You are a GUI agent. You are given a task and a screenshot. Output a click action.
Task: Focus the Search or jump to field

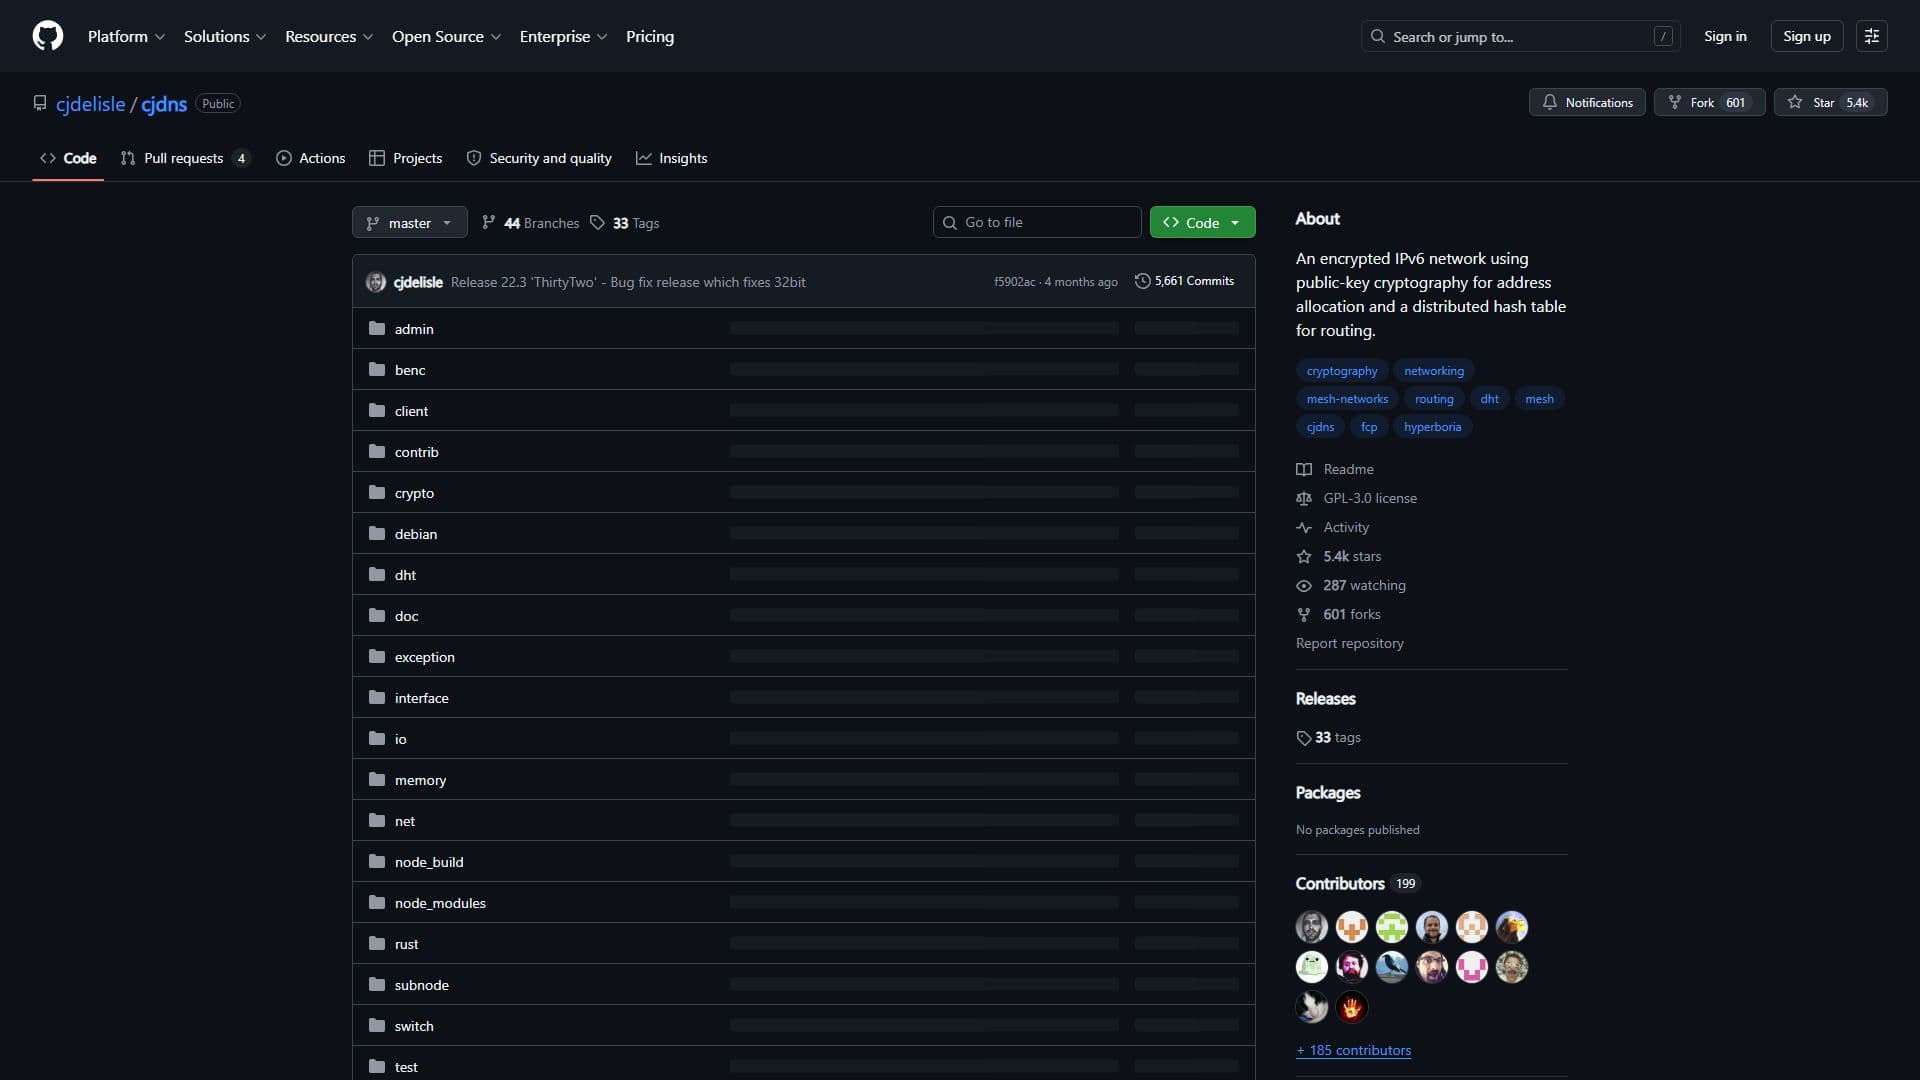click(x=1520, y=36)
